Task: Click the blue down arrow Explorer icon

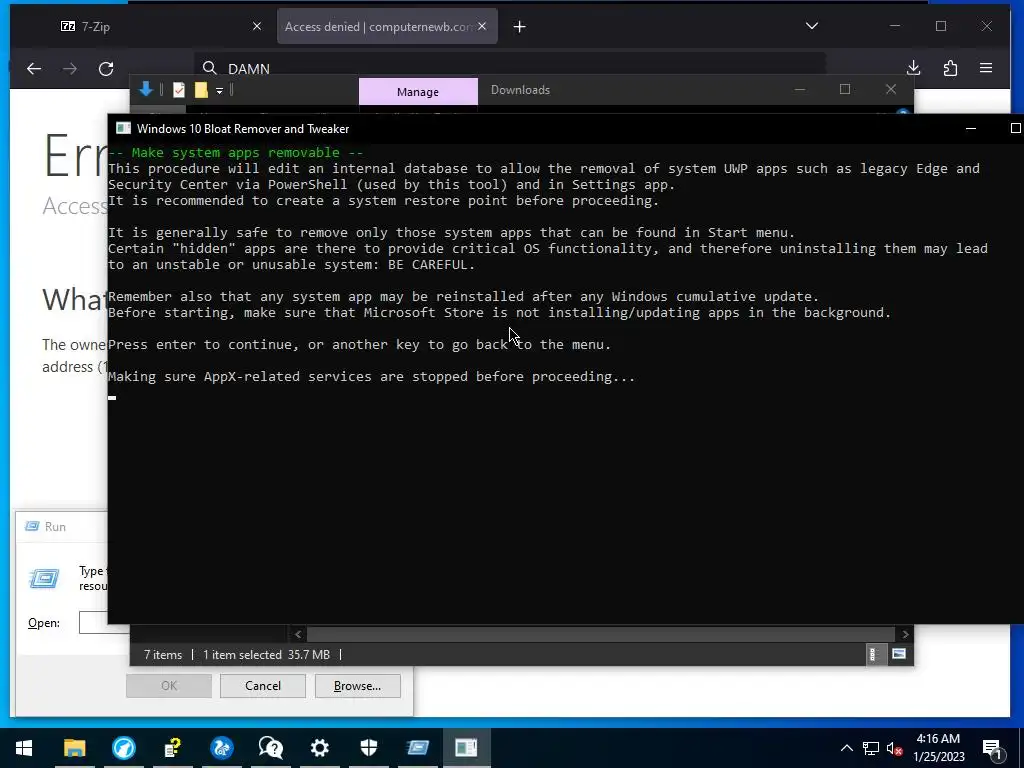Action: [146, 89]
